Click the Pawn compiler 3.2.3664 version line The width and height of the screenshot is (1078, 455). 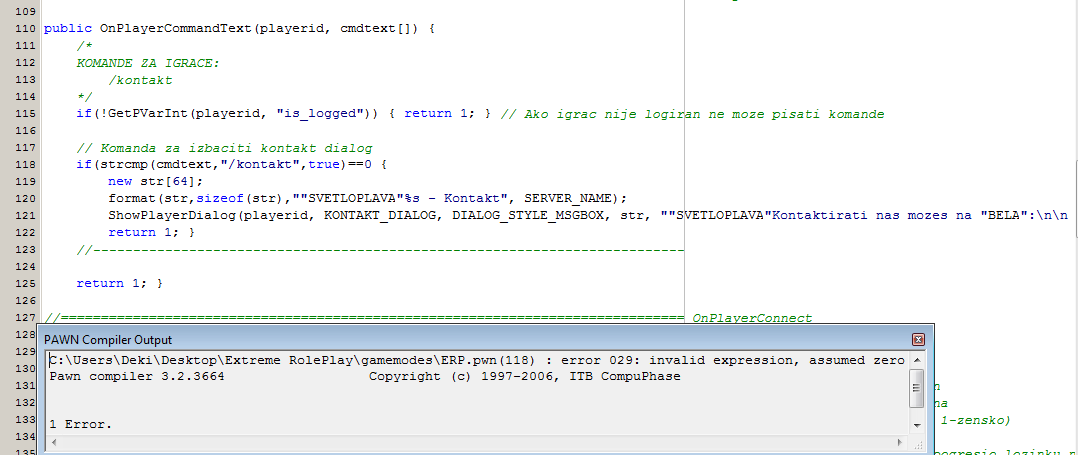tap(137, 376)
